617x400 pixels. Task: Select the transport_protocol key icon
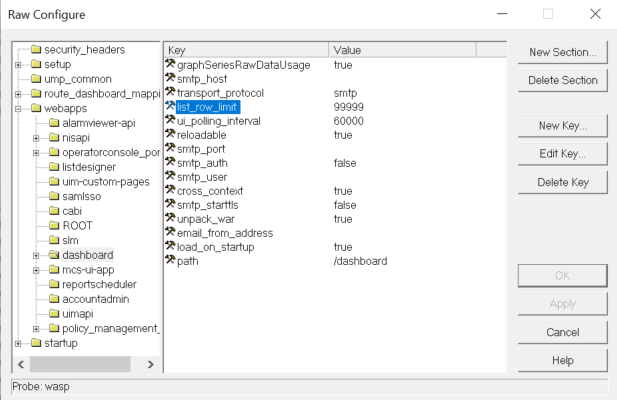(170, 93)
